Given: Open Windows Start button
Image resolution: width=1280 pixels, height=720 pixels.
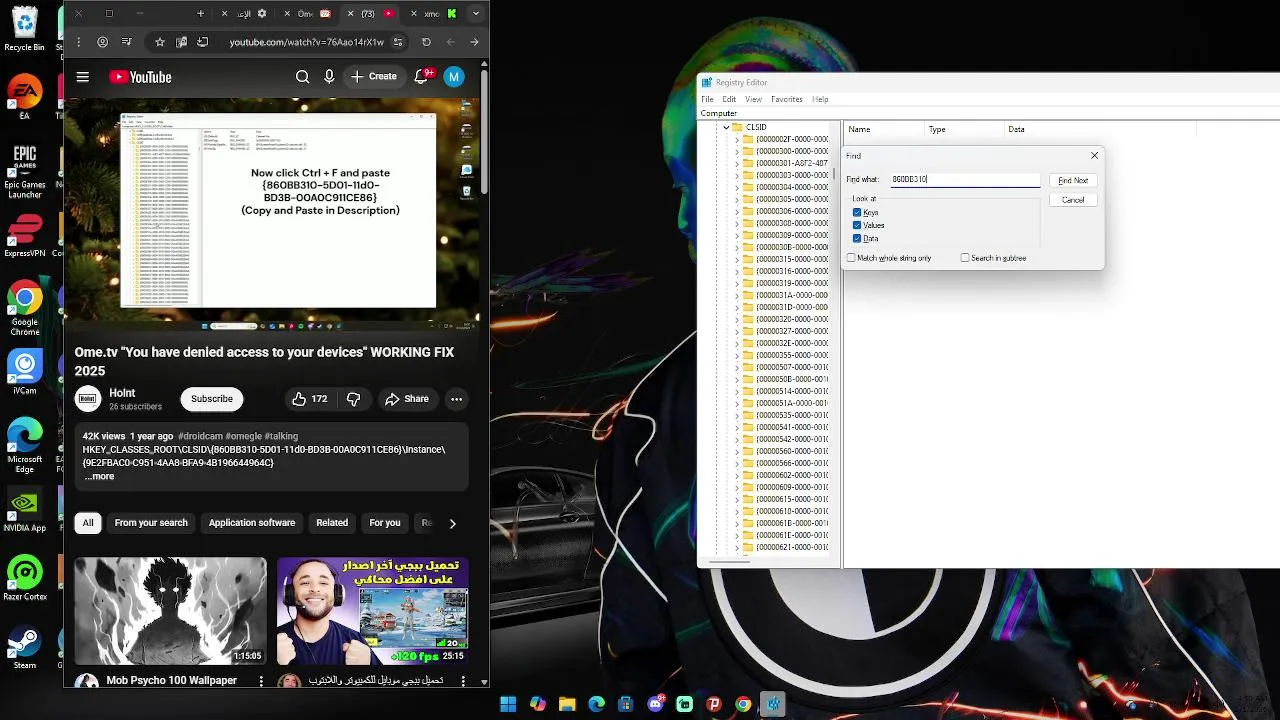Looking at the screenshot, I should point(508,704).
